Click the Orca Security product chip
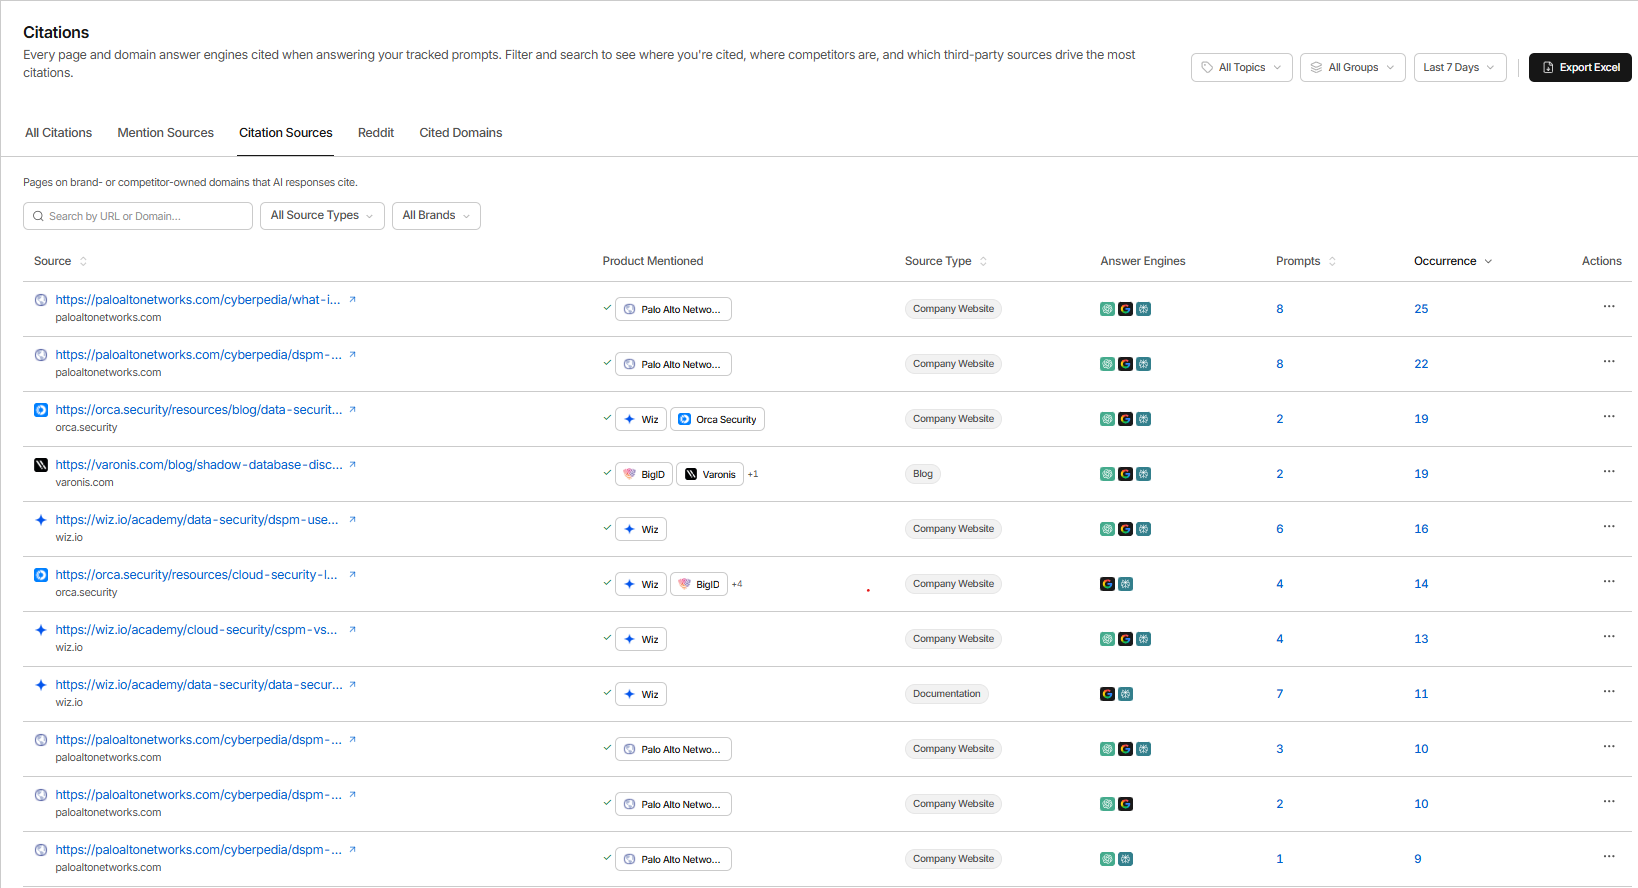The height and width of the screenshot is (888, 1638). [x=717, y=419]
